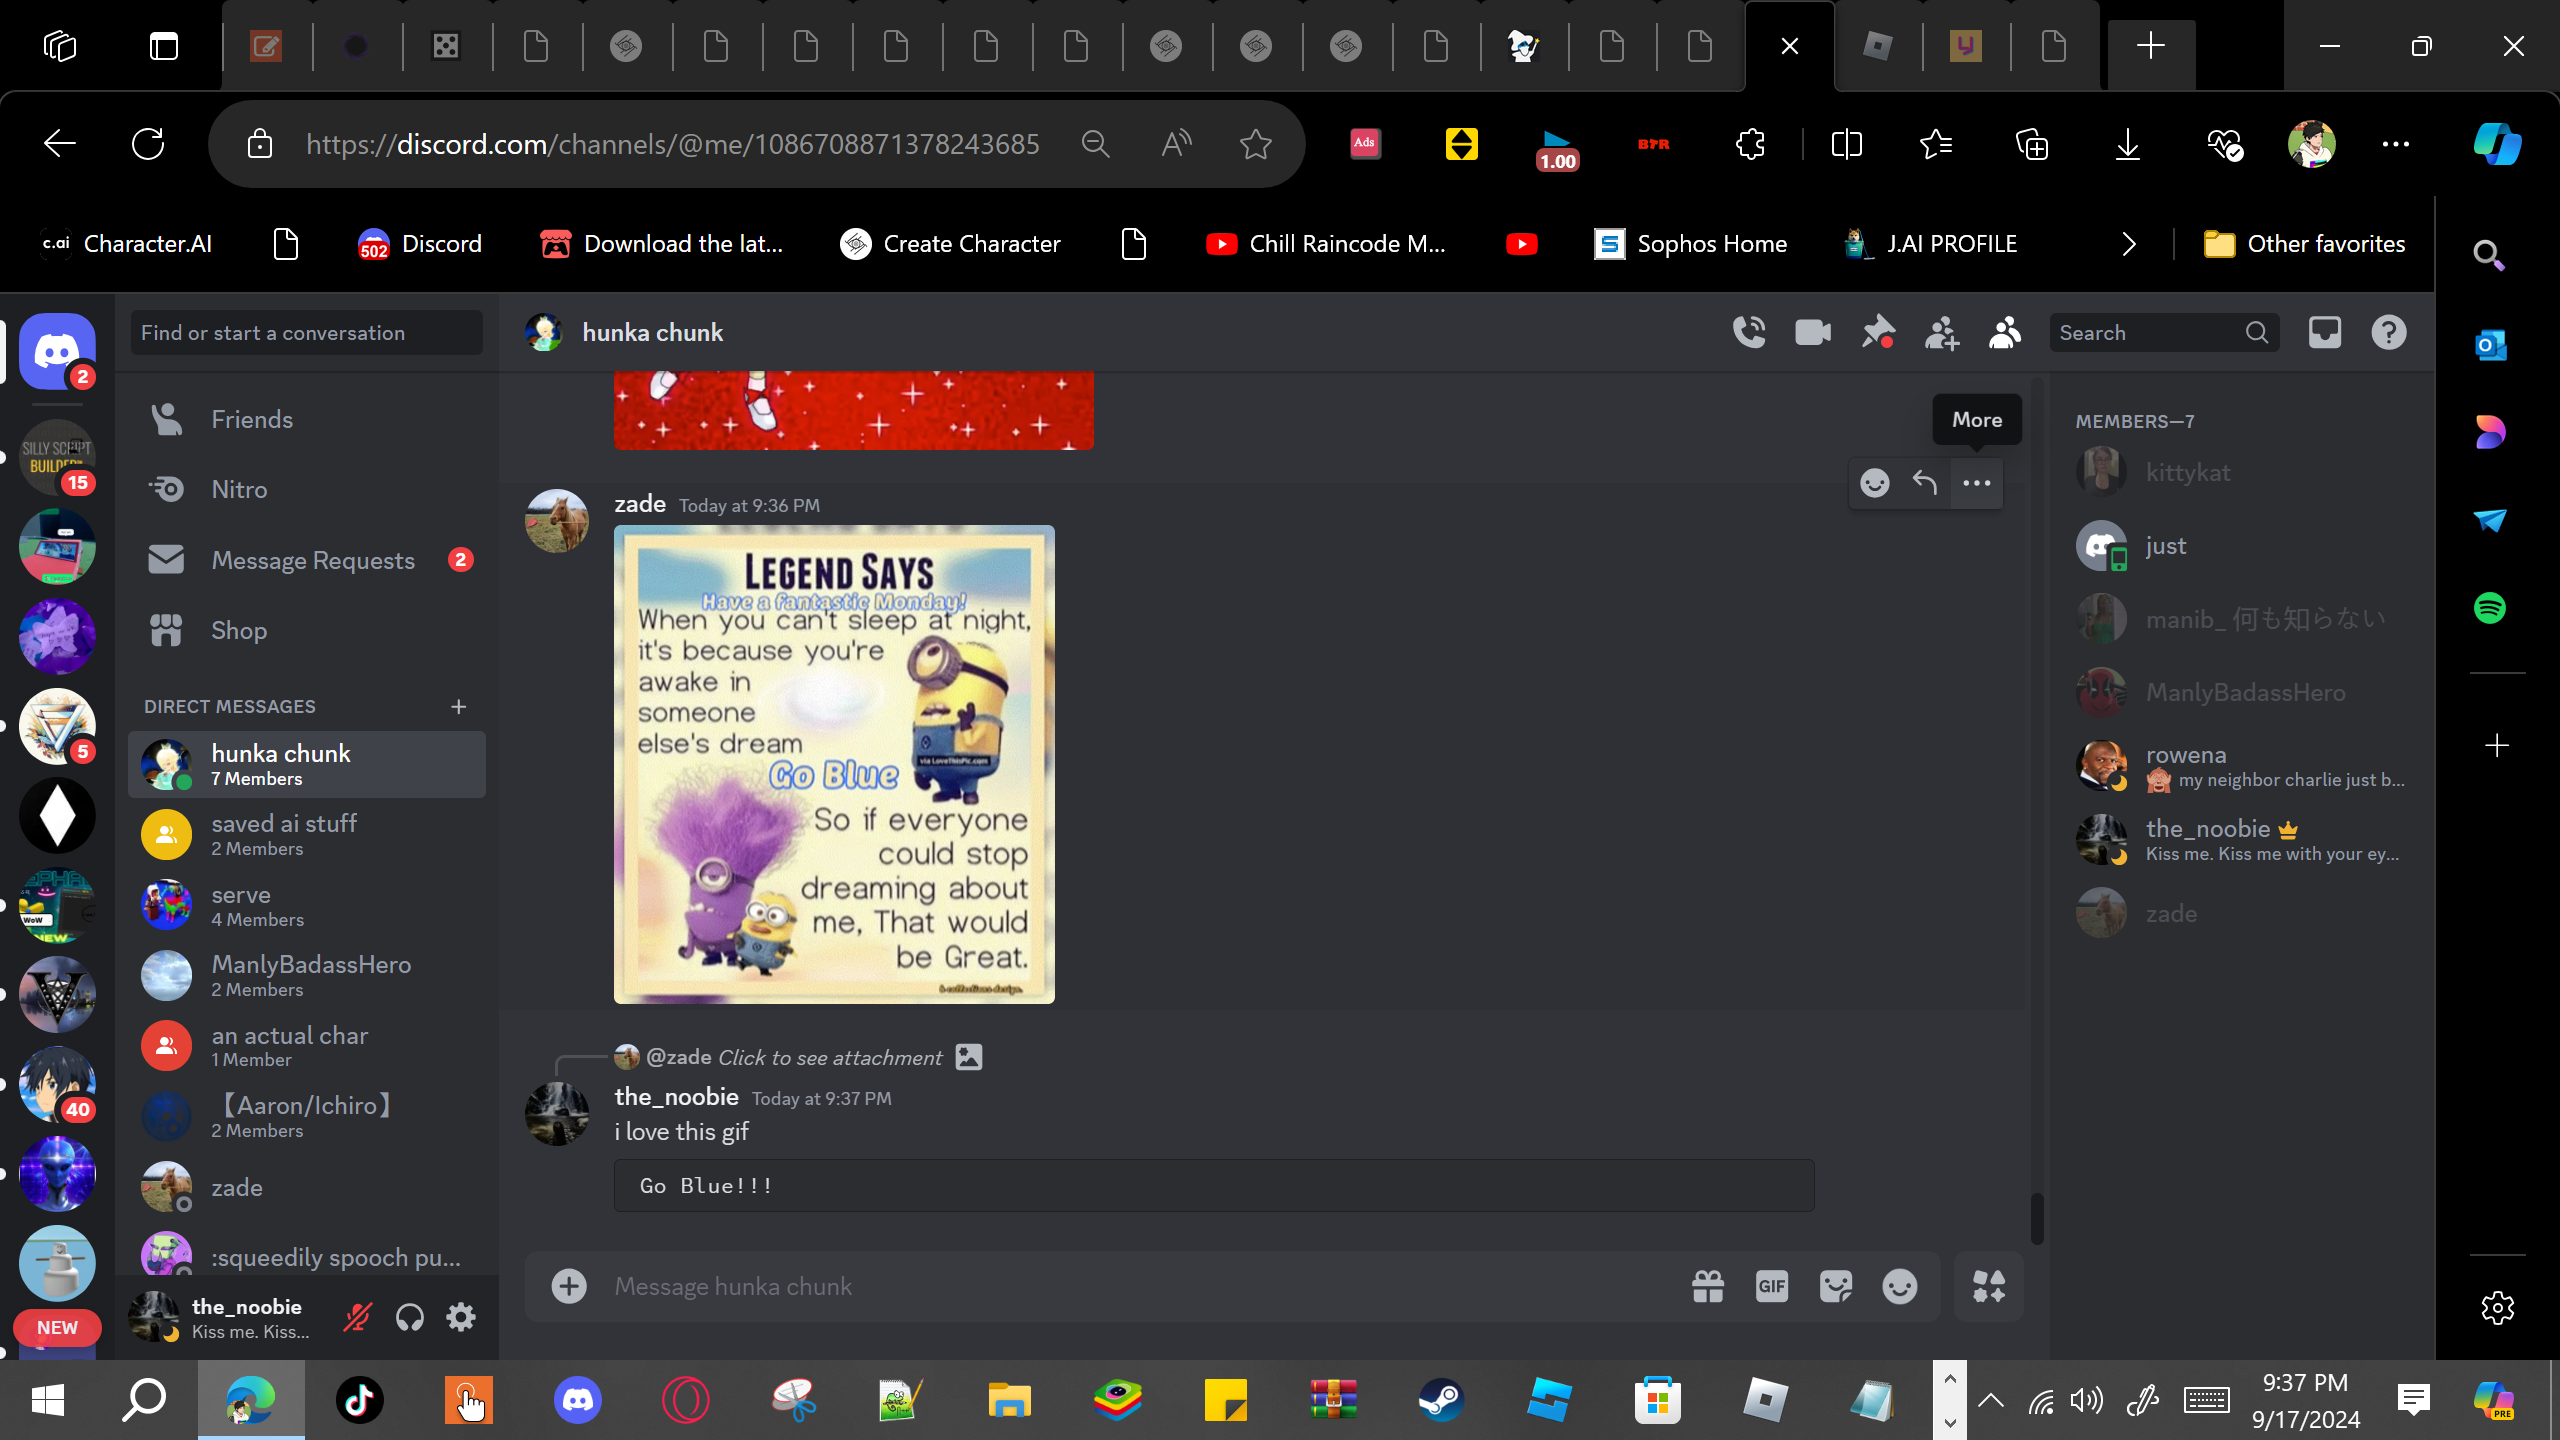Toggle deafen with the headphones icon
The width and height of the screenshot is (2560, 1440).
410,1317
